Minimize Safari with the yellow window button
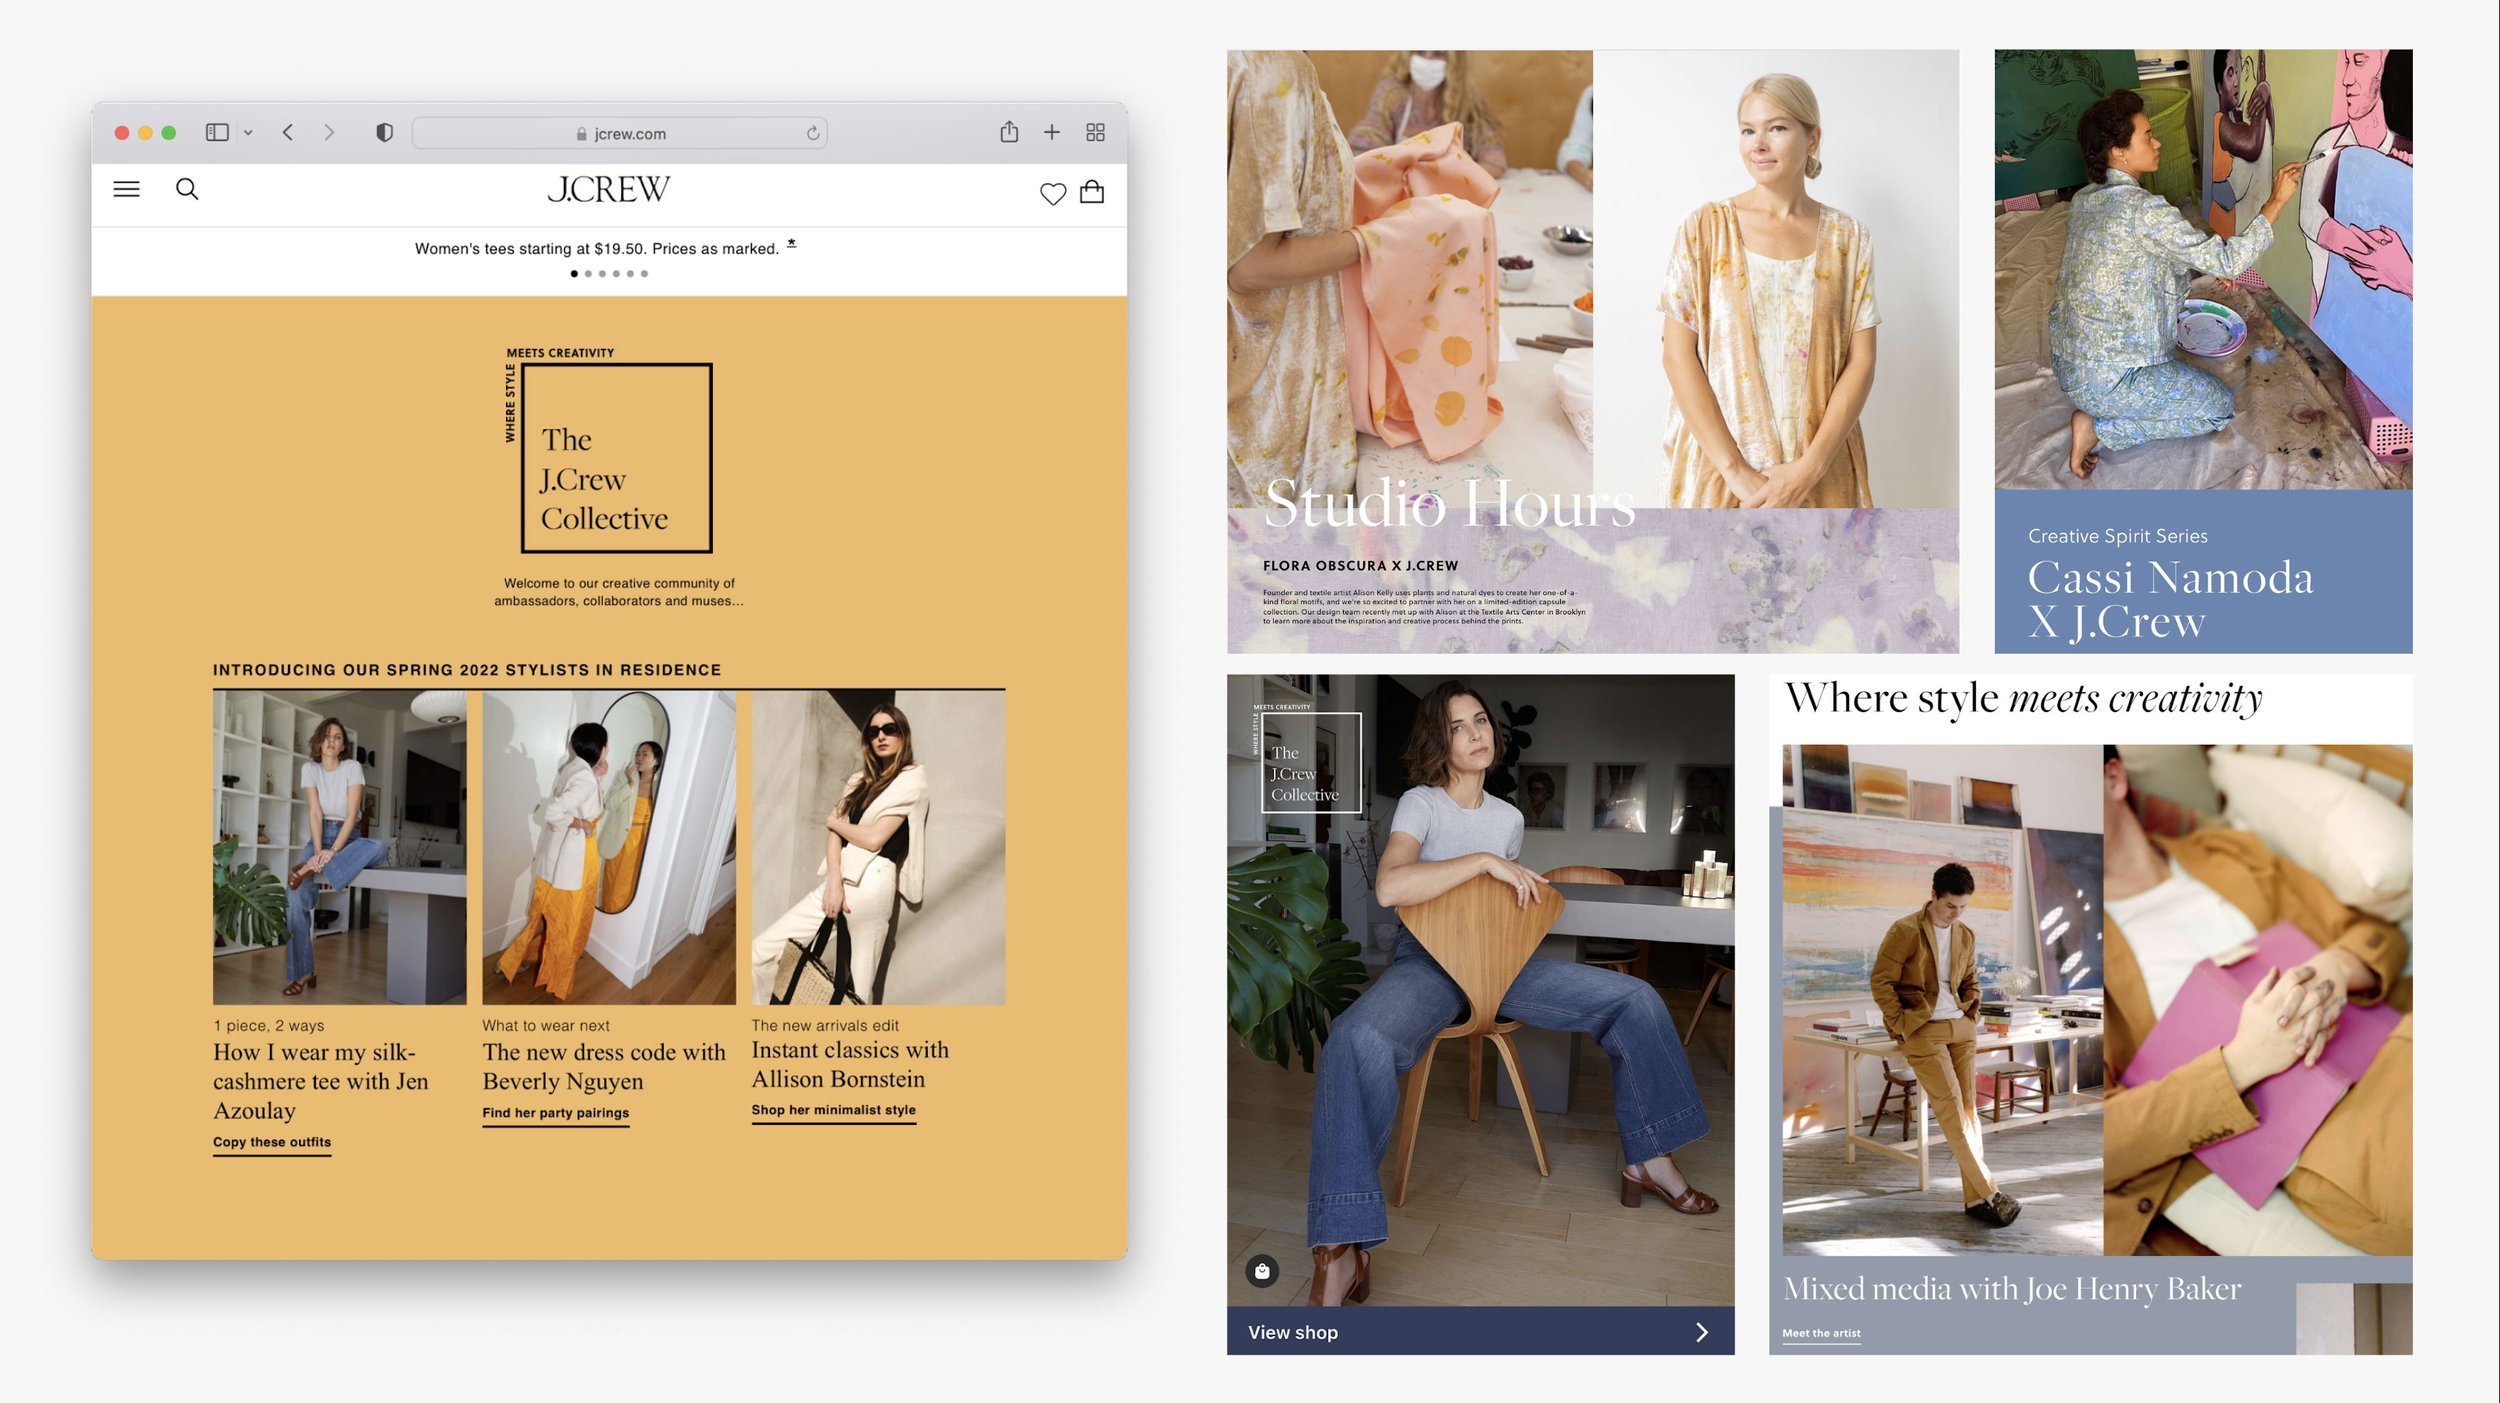The image size is (2500, 1403). pyautogui.click(x=145, y=132)
